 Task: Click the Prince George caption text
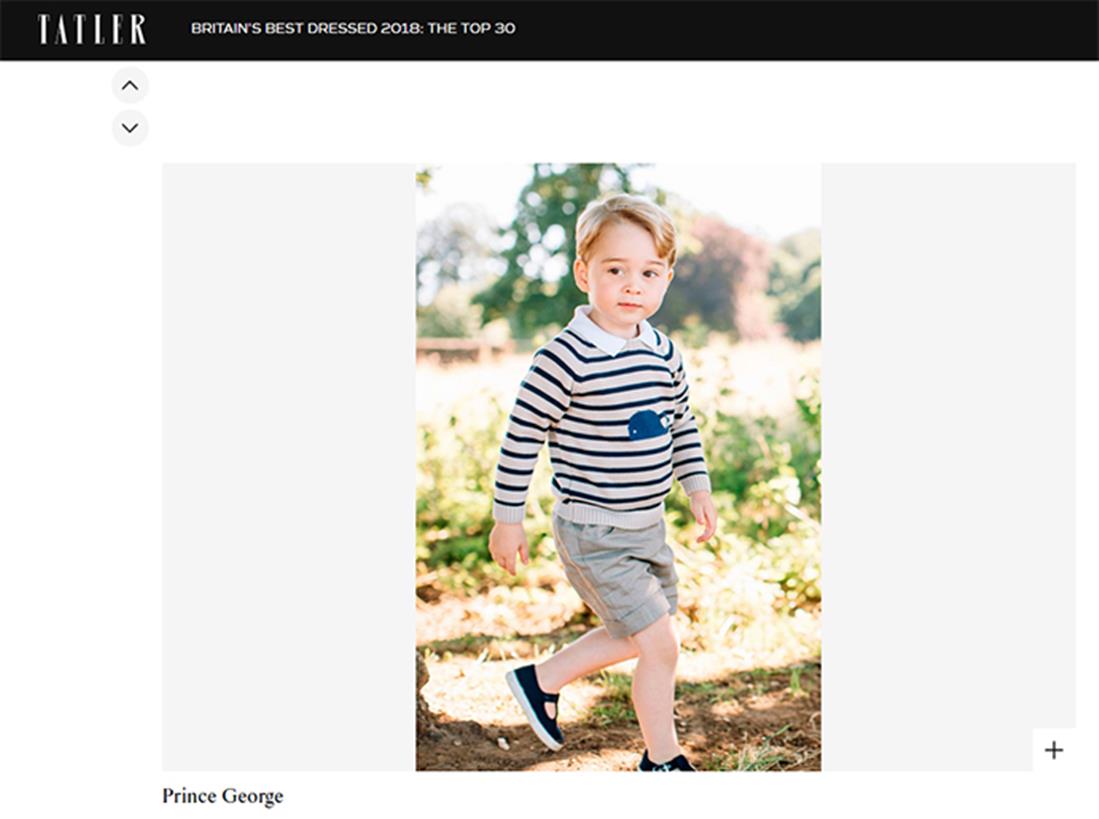(x=222, y=797)
